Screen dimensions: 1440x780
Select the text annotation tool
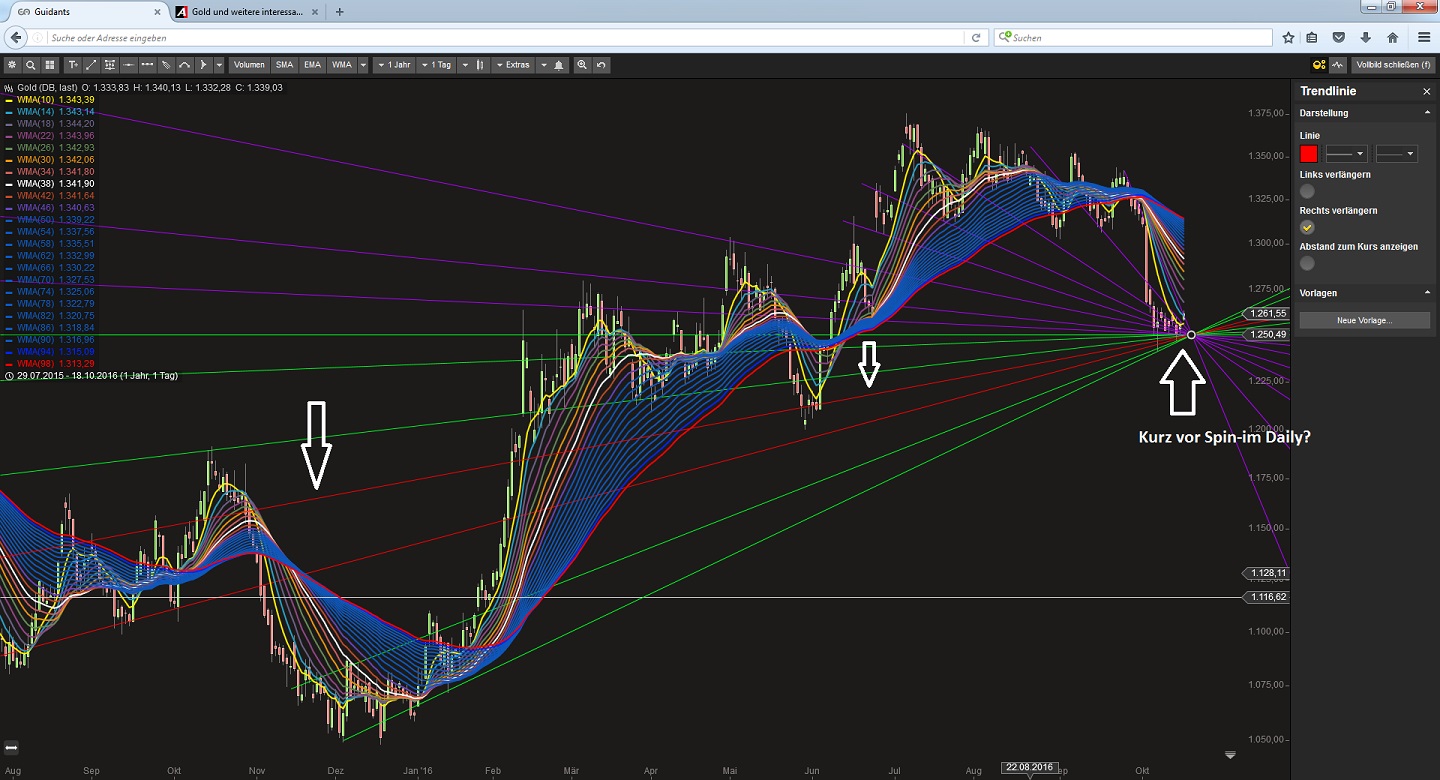click(x=73, y=65)
